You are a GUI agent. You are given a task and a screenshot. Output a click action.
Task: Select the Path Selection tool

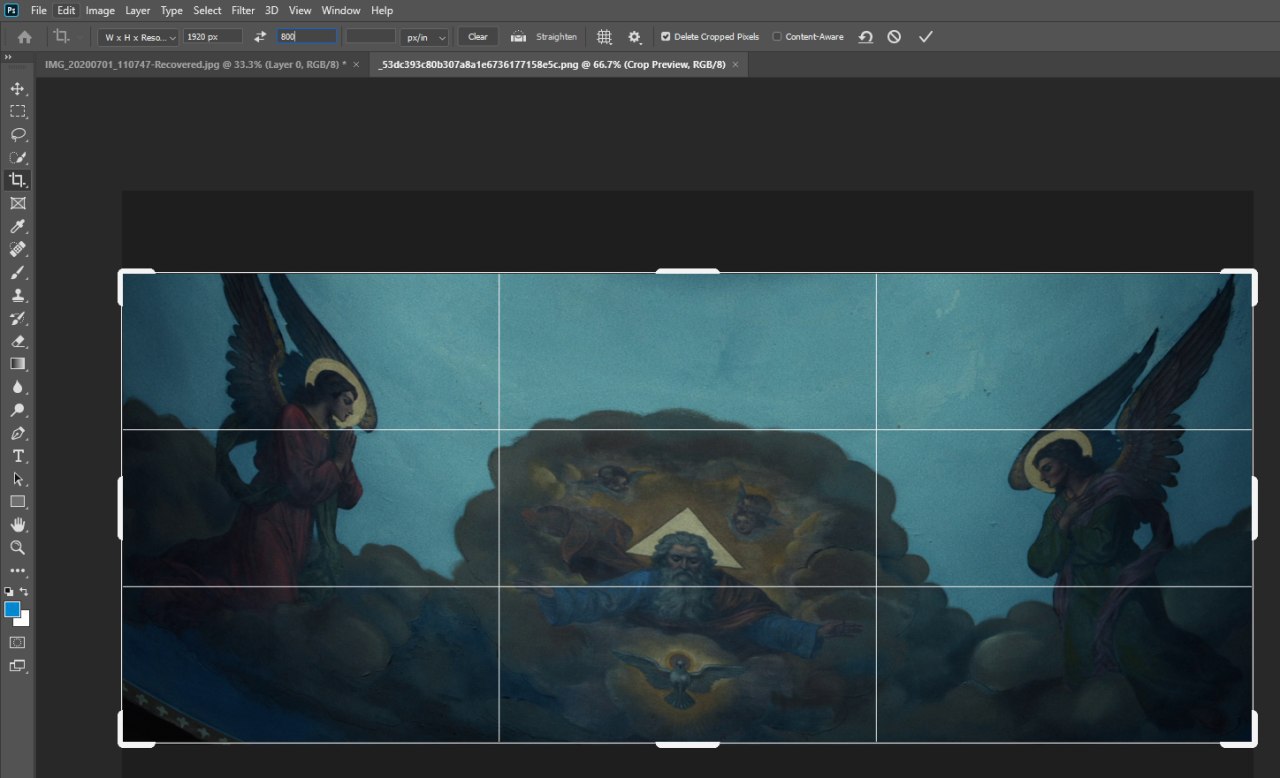coord(17,479)
